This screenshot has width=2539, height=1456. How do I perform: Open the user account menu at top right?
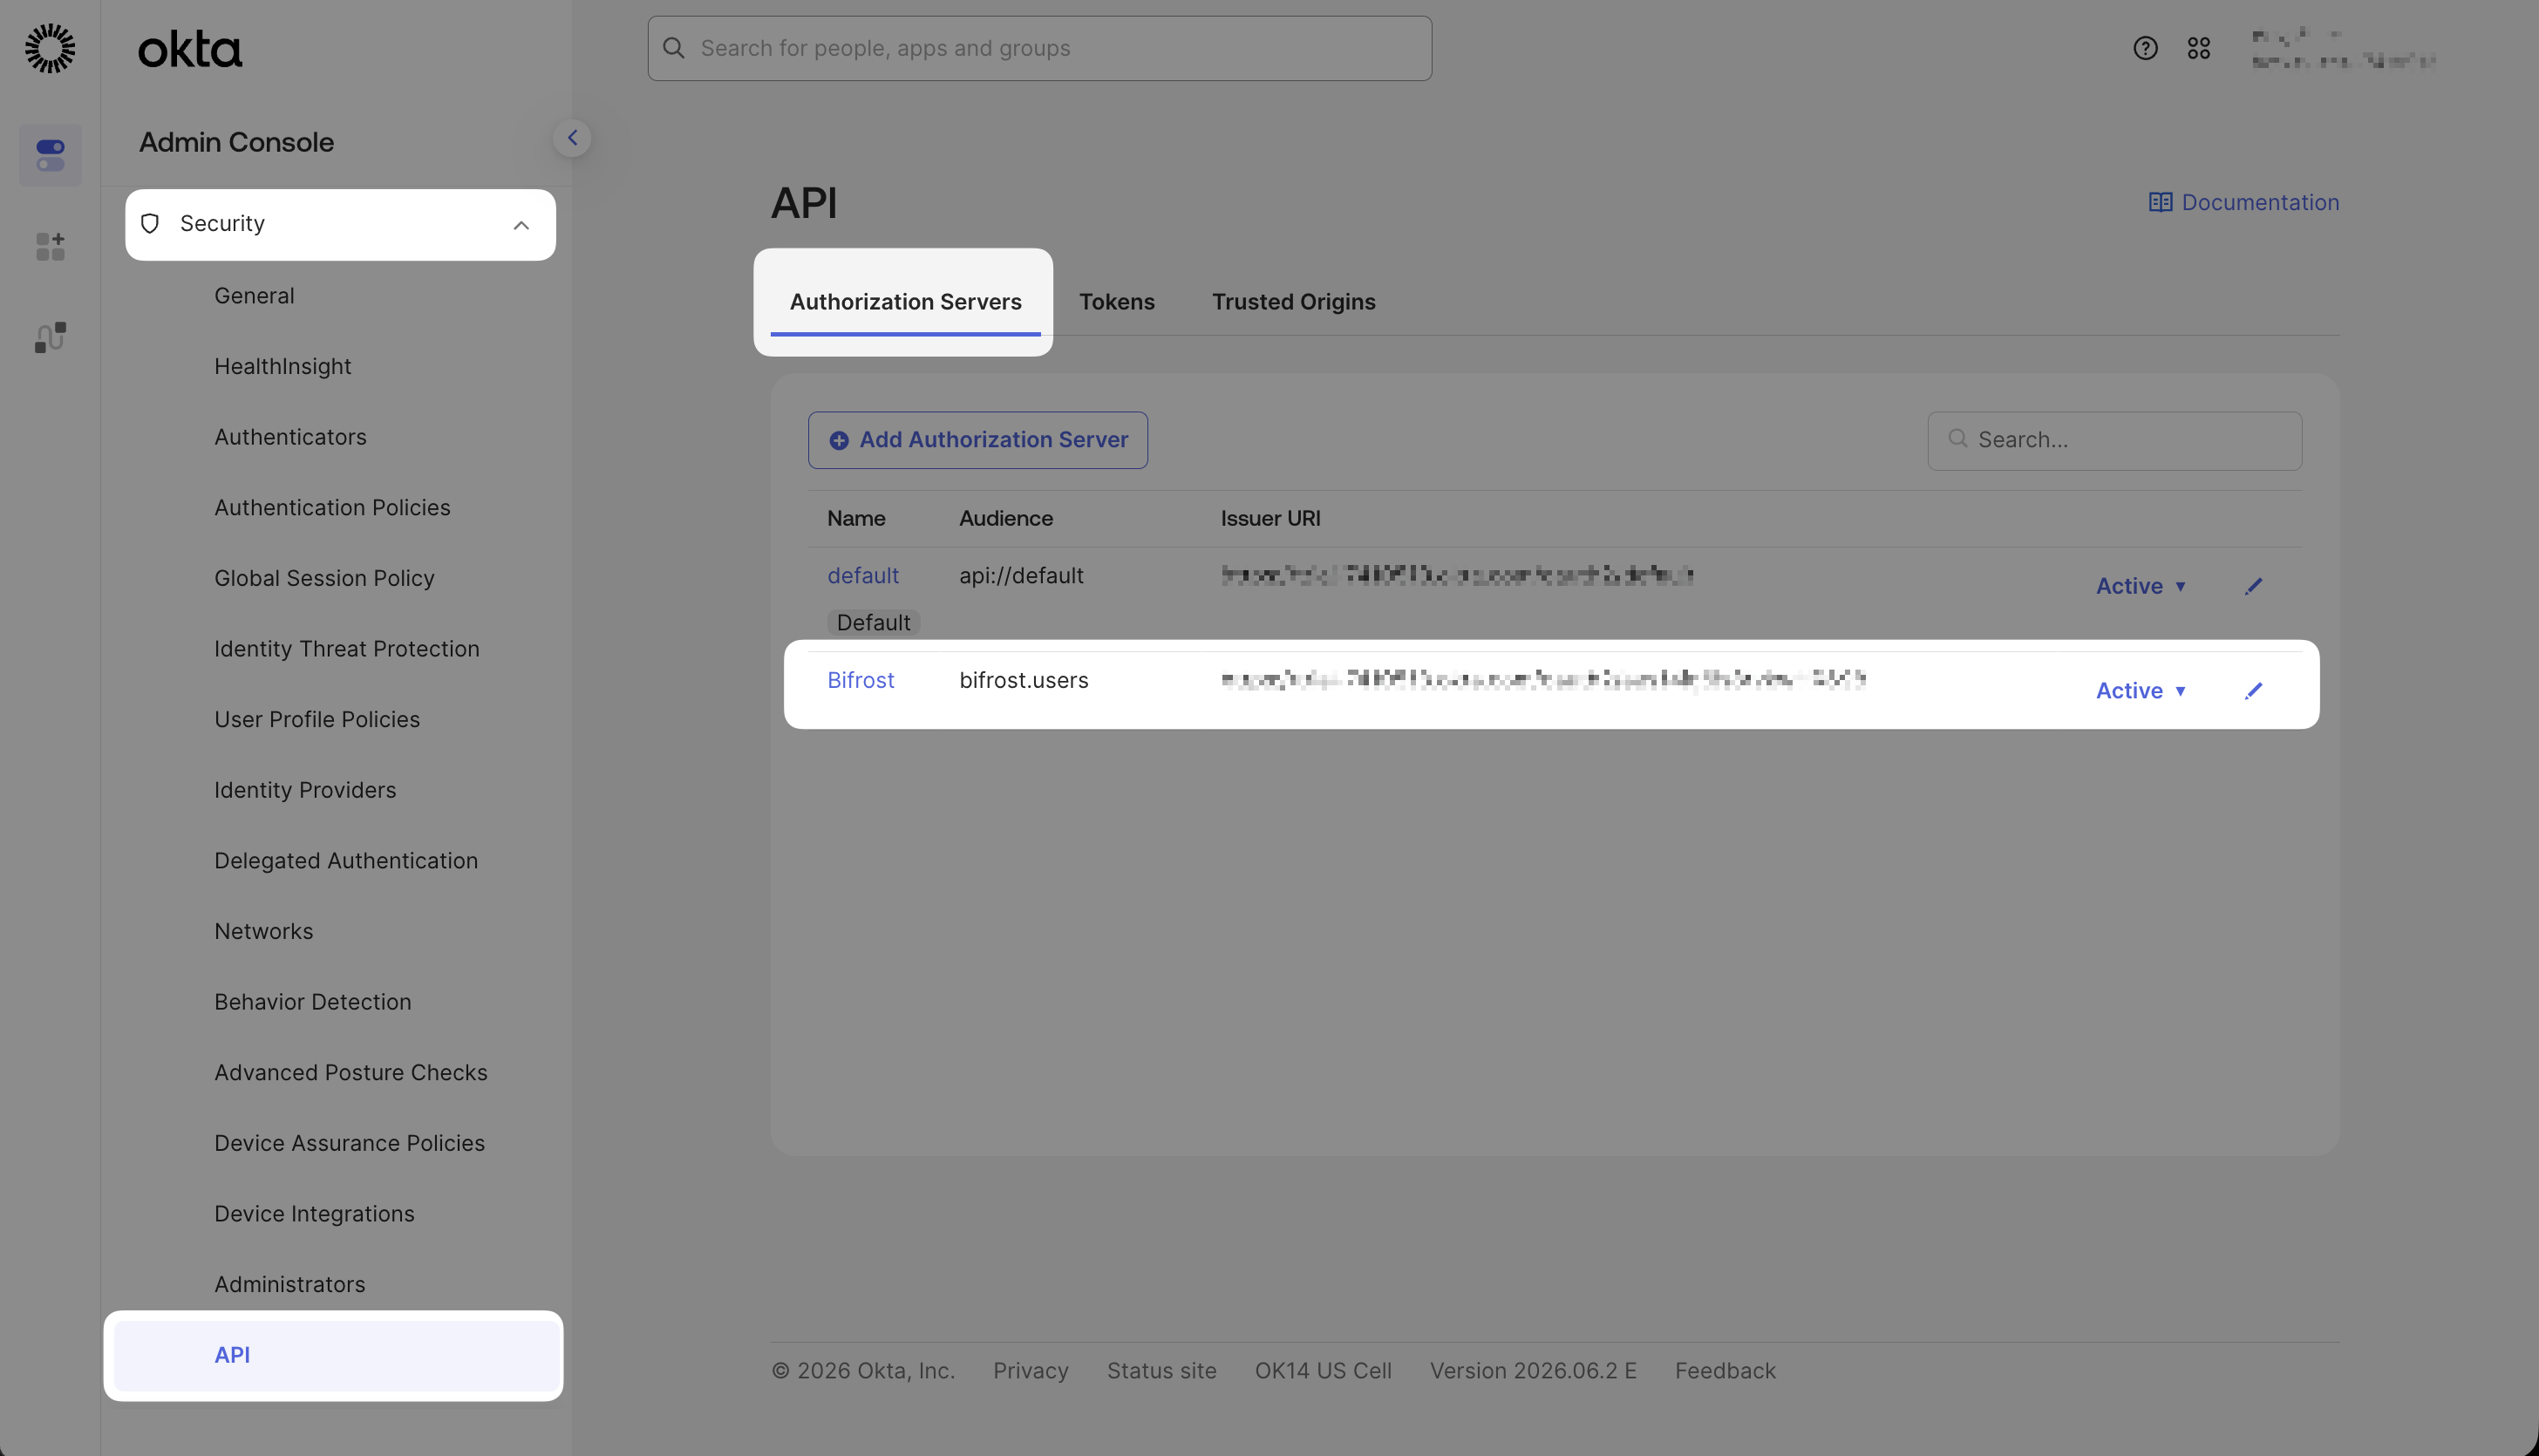(2342, 48)
